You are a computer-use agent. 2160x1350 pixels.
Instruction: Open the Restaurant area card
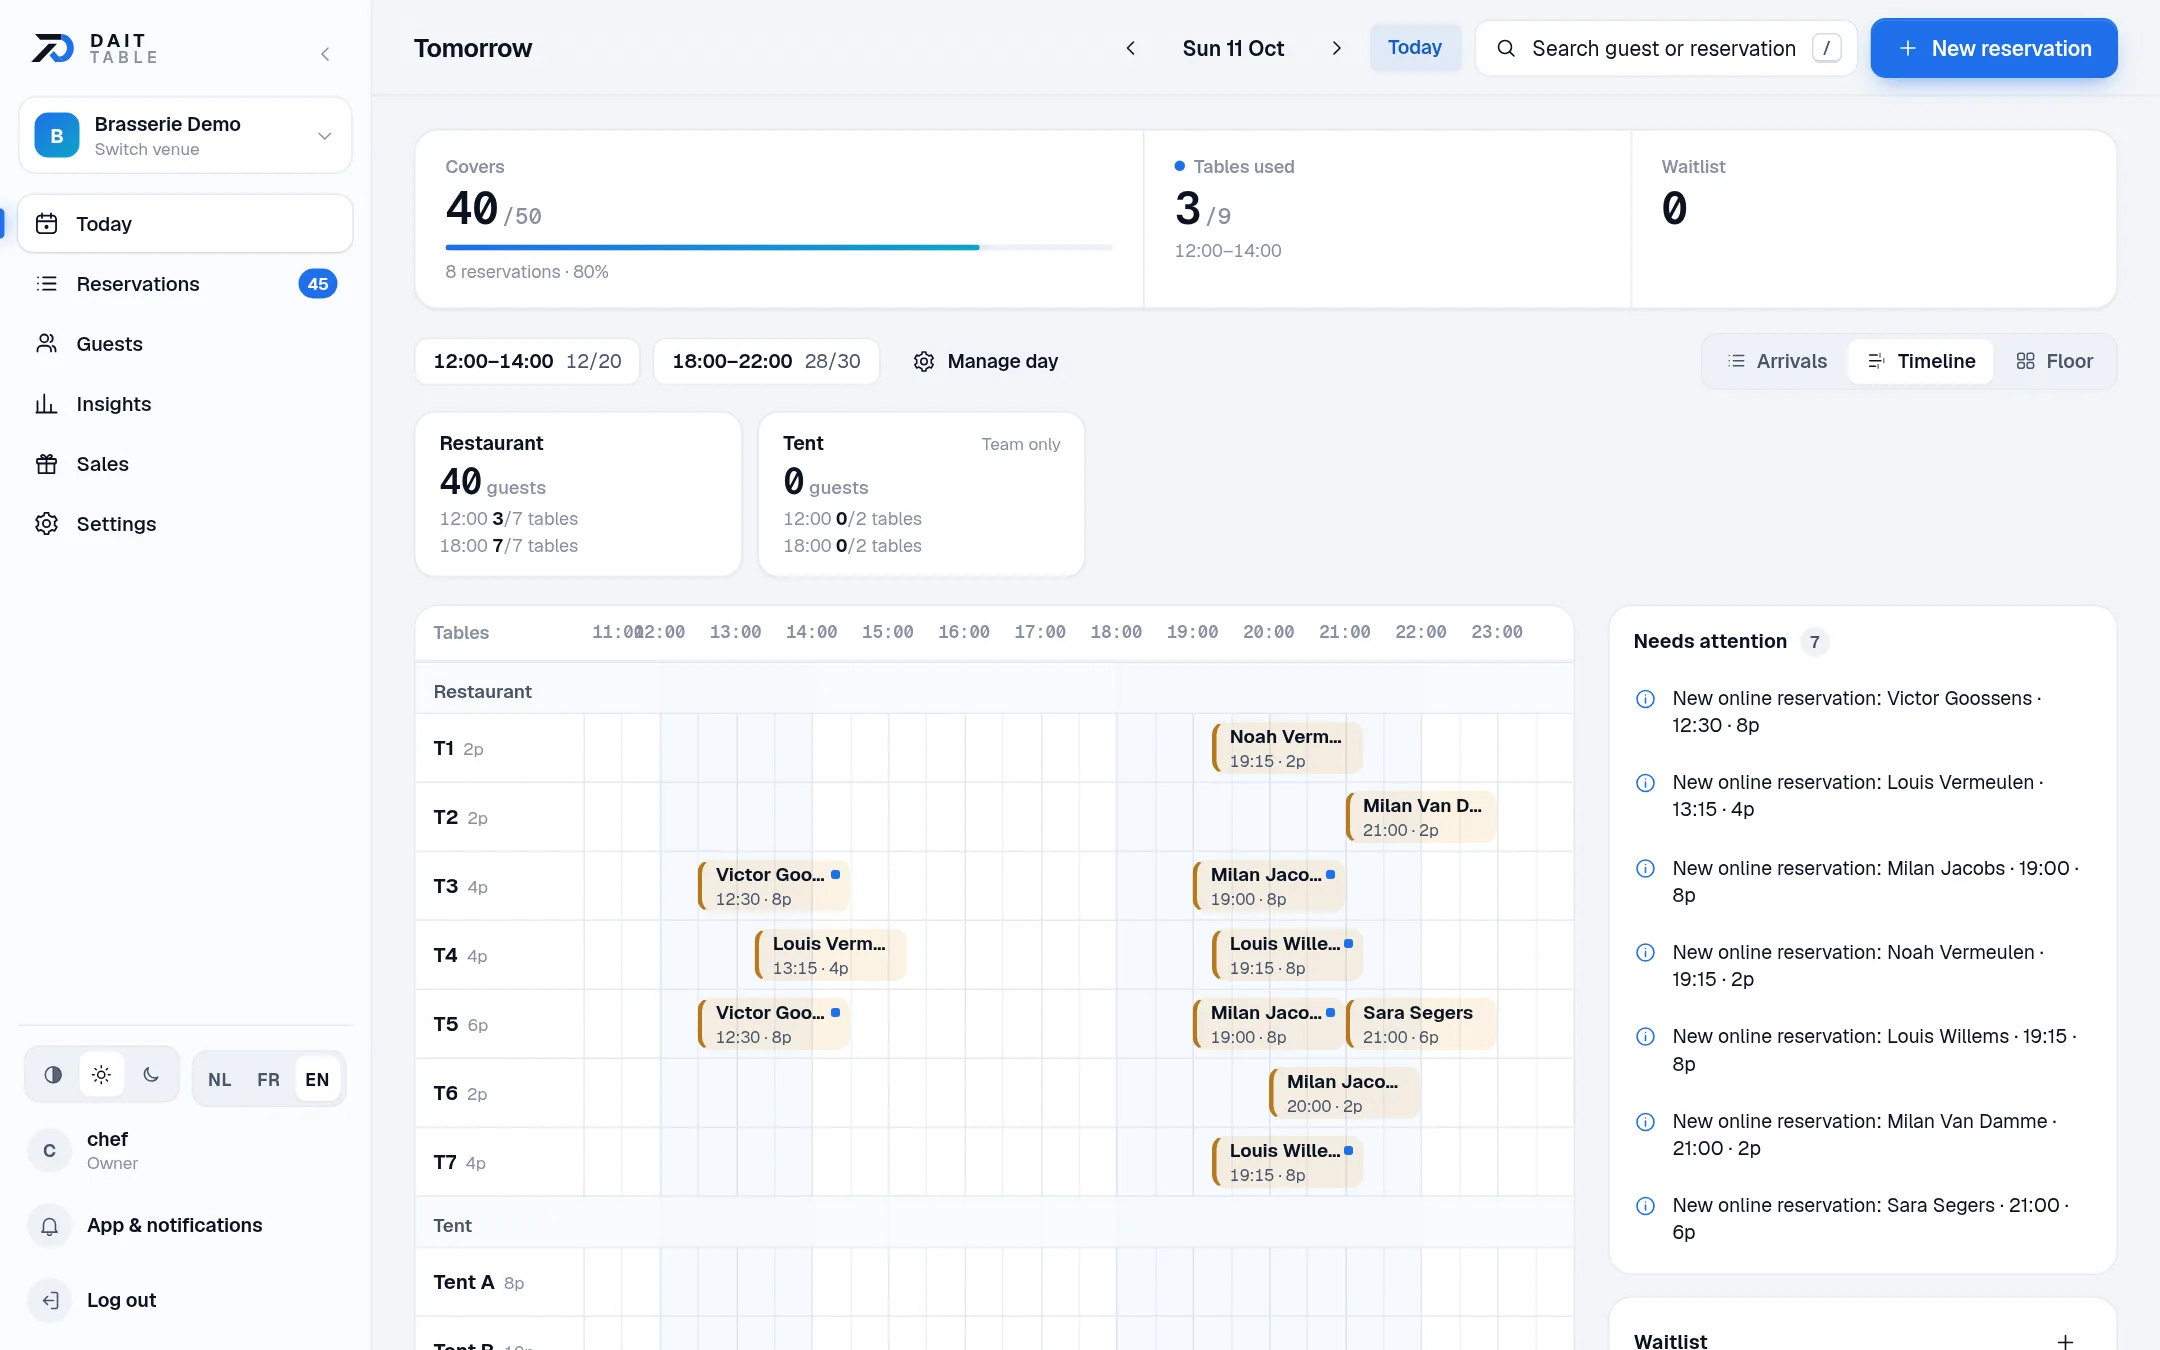pyautogui.click(x=578, y=494)
